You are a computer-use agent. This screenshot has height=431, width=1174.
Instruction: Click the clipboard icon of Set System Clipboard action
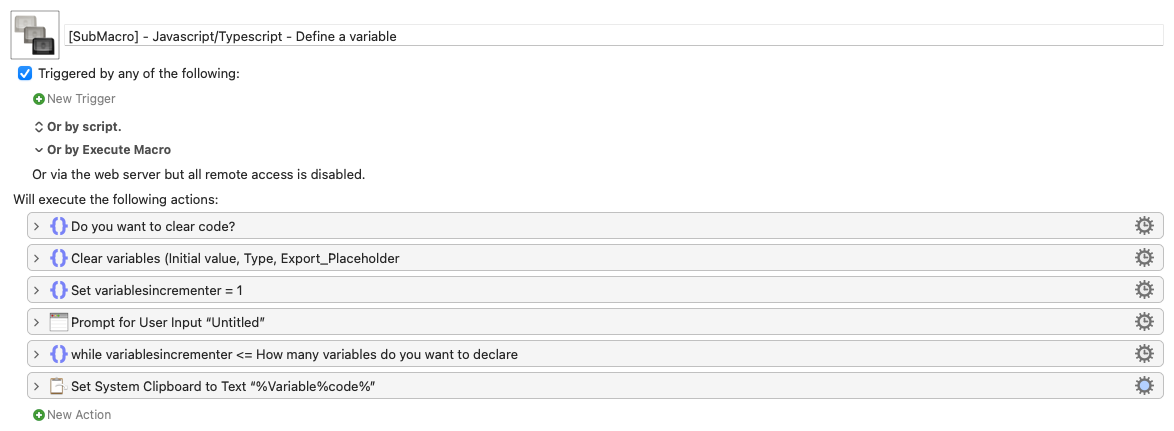pos(58,386)
